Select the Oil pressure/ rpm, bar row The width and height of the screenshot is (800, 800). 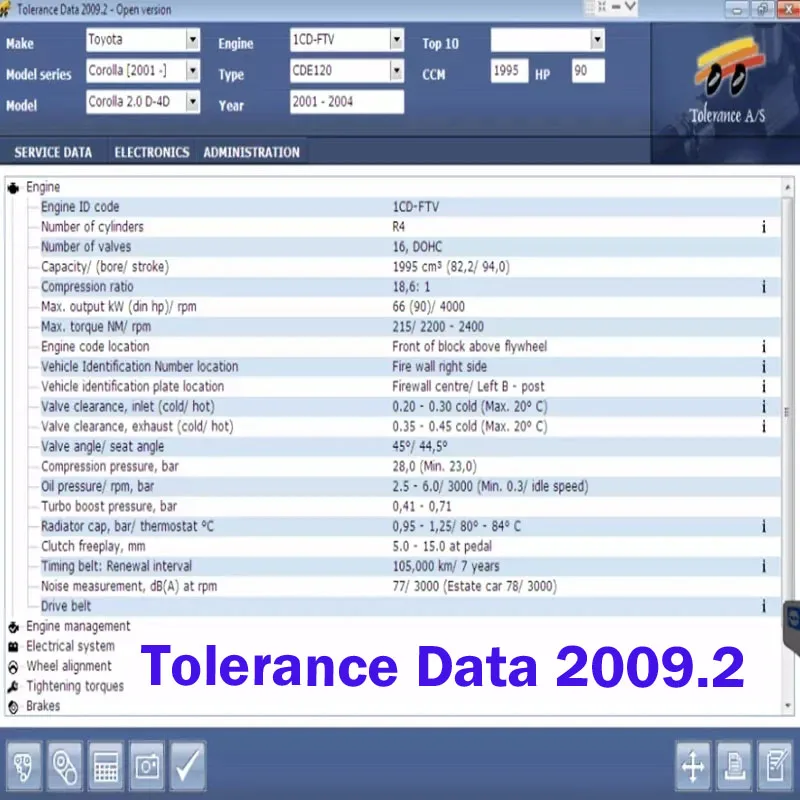pyautogui.click(x=411, y=486)
